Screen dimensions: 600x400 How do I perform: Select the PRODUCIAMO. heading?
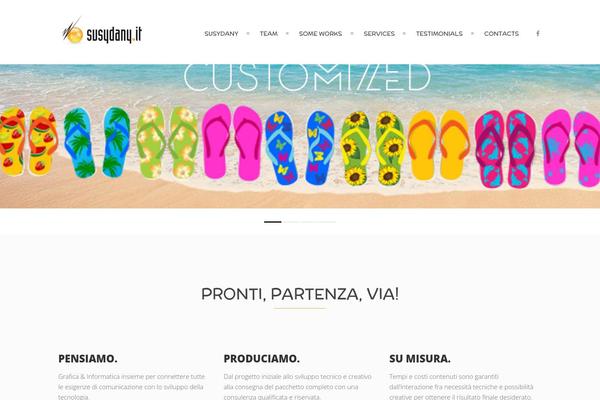click(262, 359)
